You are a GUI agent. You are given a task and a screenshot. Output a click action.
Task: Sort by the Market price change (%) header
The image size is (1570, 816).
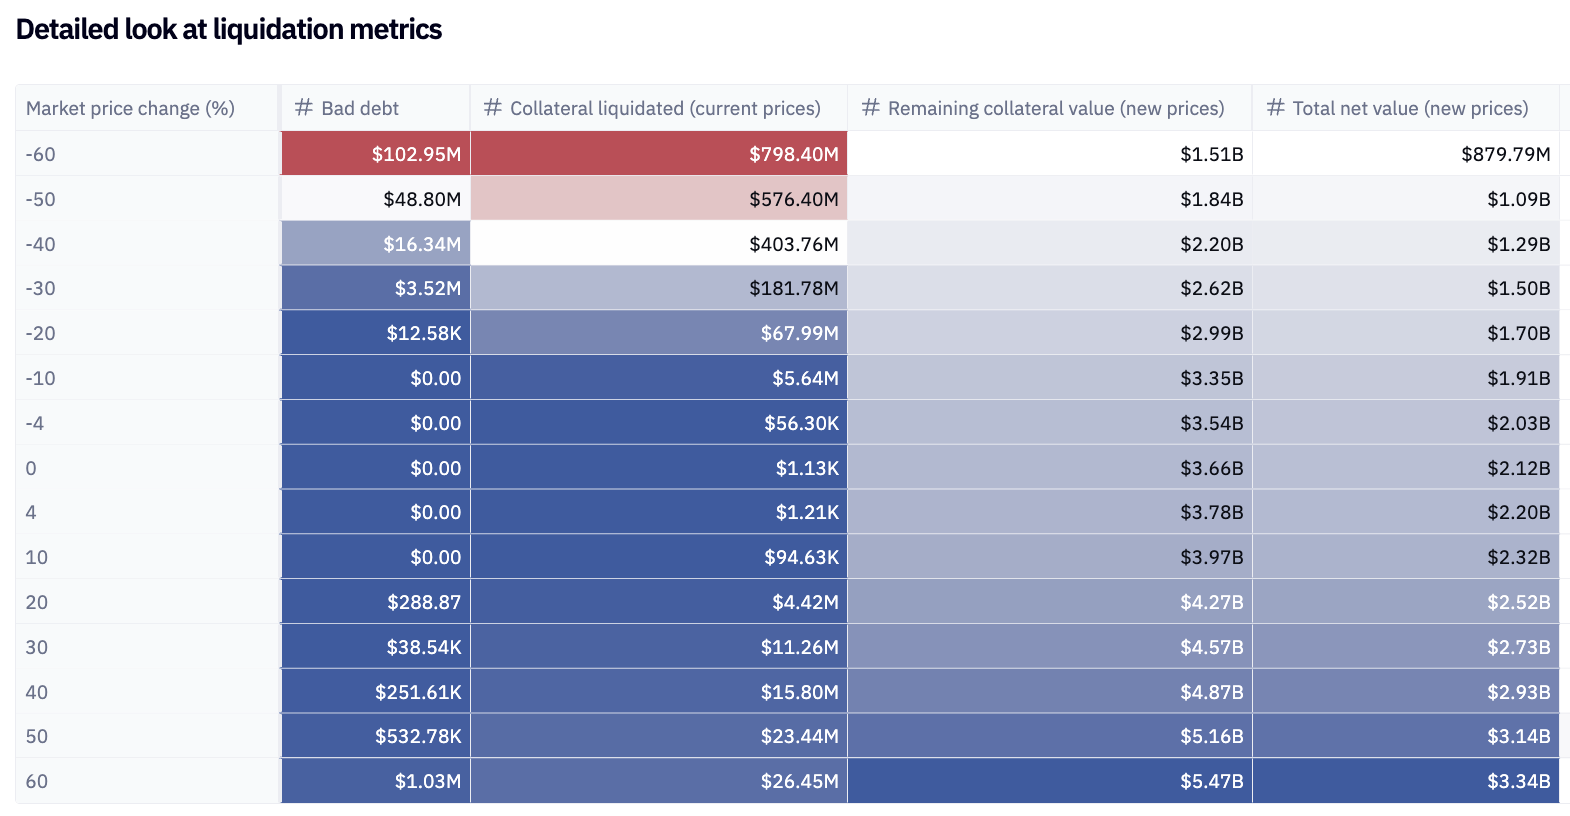pyautogui.click(x=130, y=108)
